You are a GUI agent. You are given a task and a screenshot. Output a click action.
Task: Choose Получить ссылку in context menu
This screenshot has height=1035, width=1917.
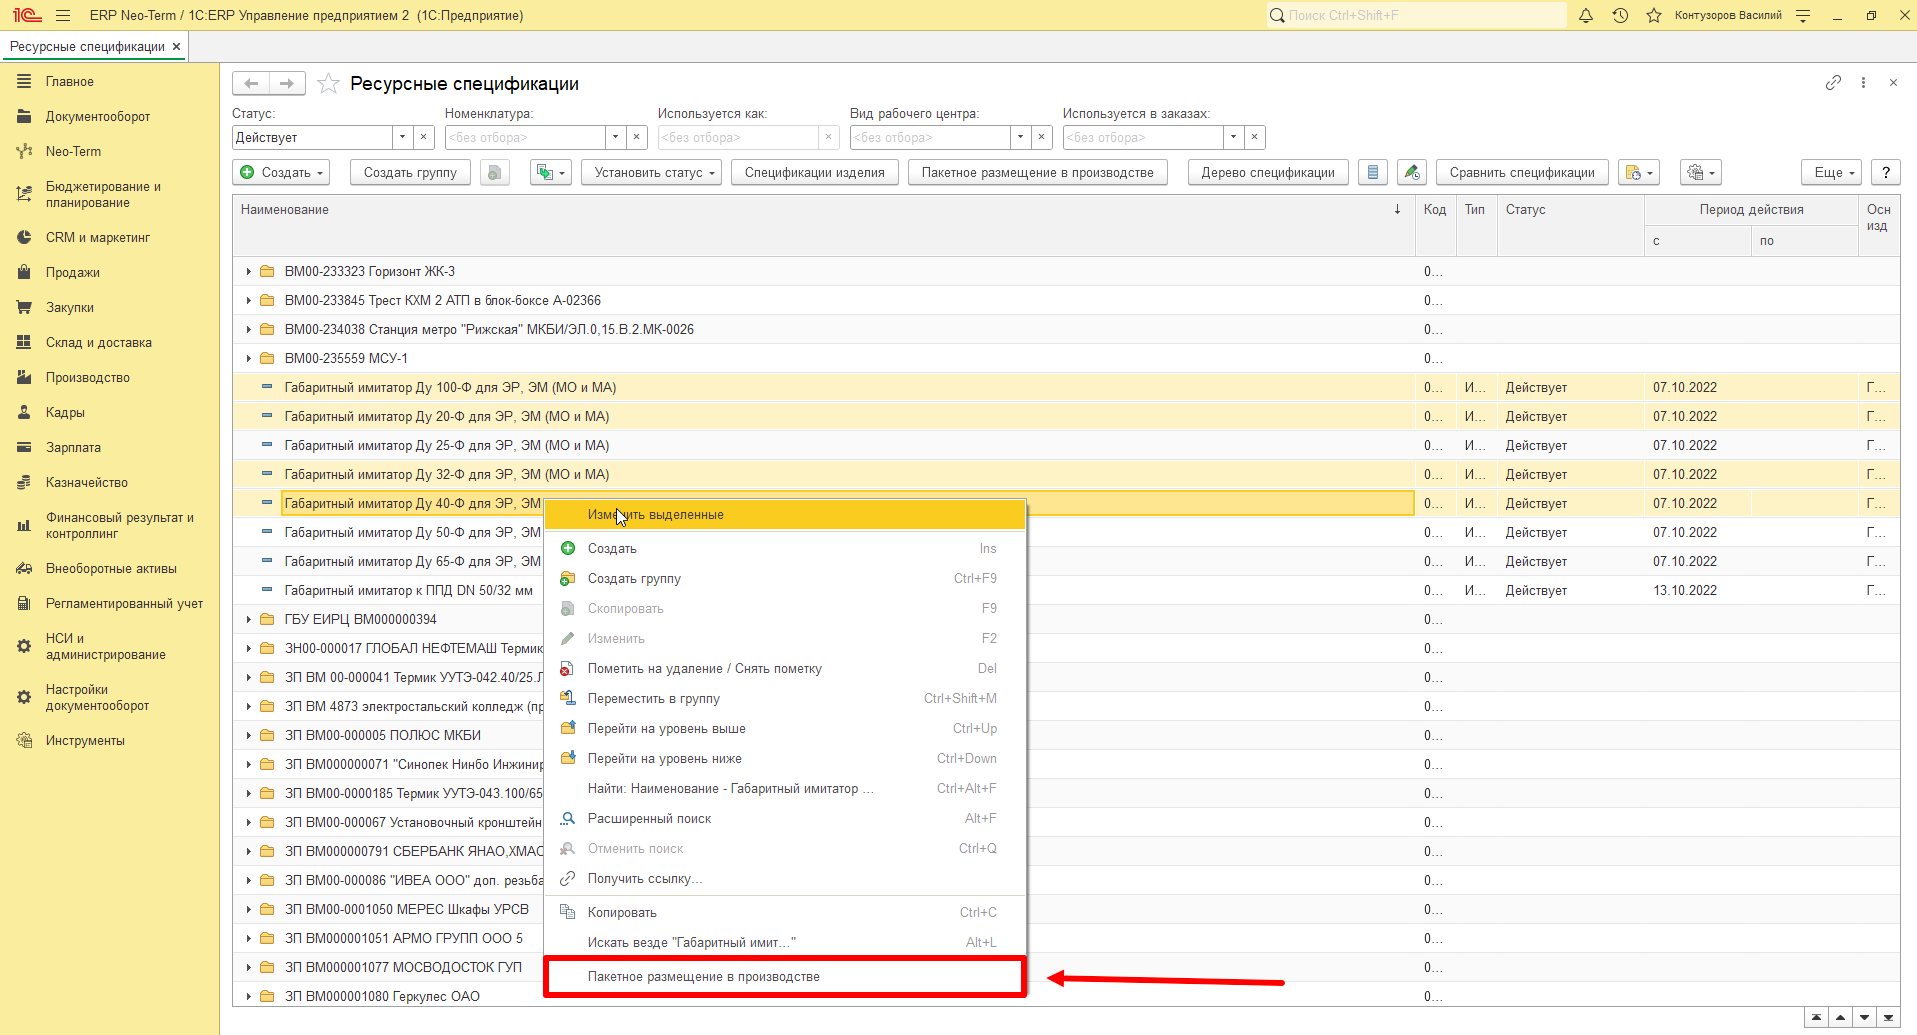785,878
